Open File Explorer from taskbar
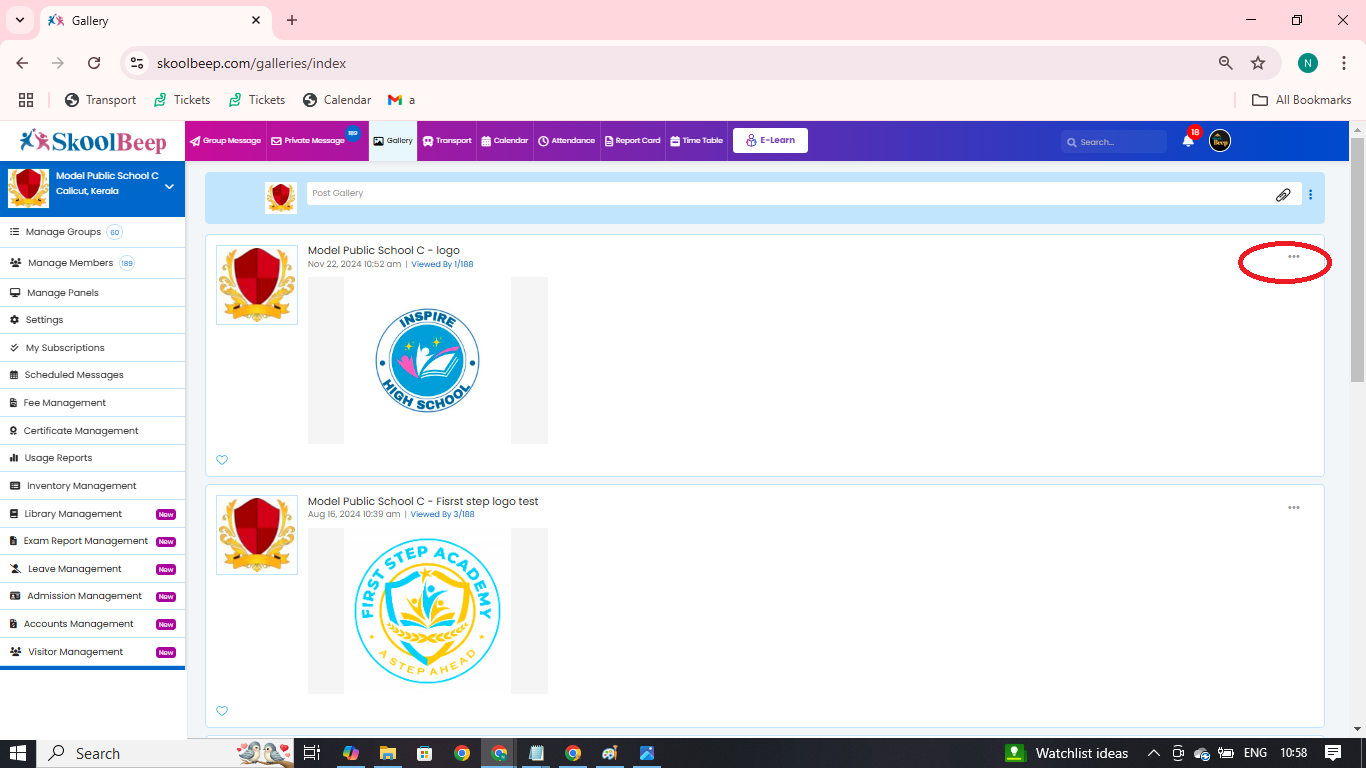This screenshot has height=784, width=1366. click(x=388, y=753)
